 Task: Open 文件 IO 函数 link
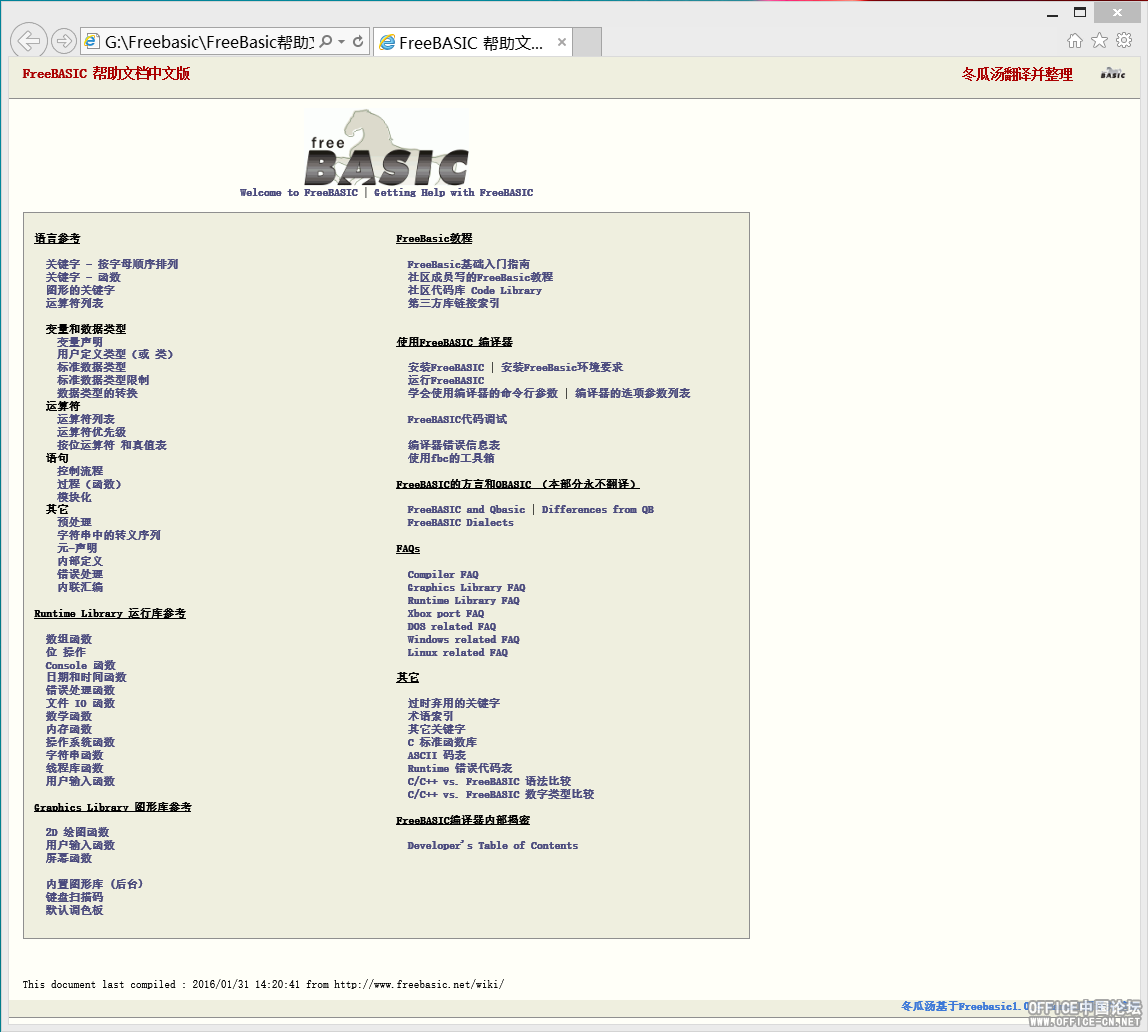(81, 703)
